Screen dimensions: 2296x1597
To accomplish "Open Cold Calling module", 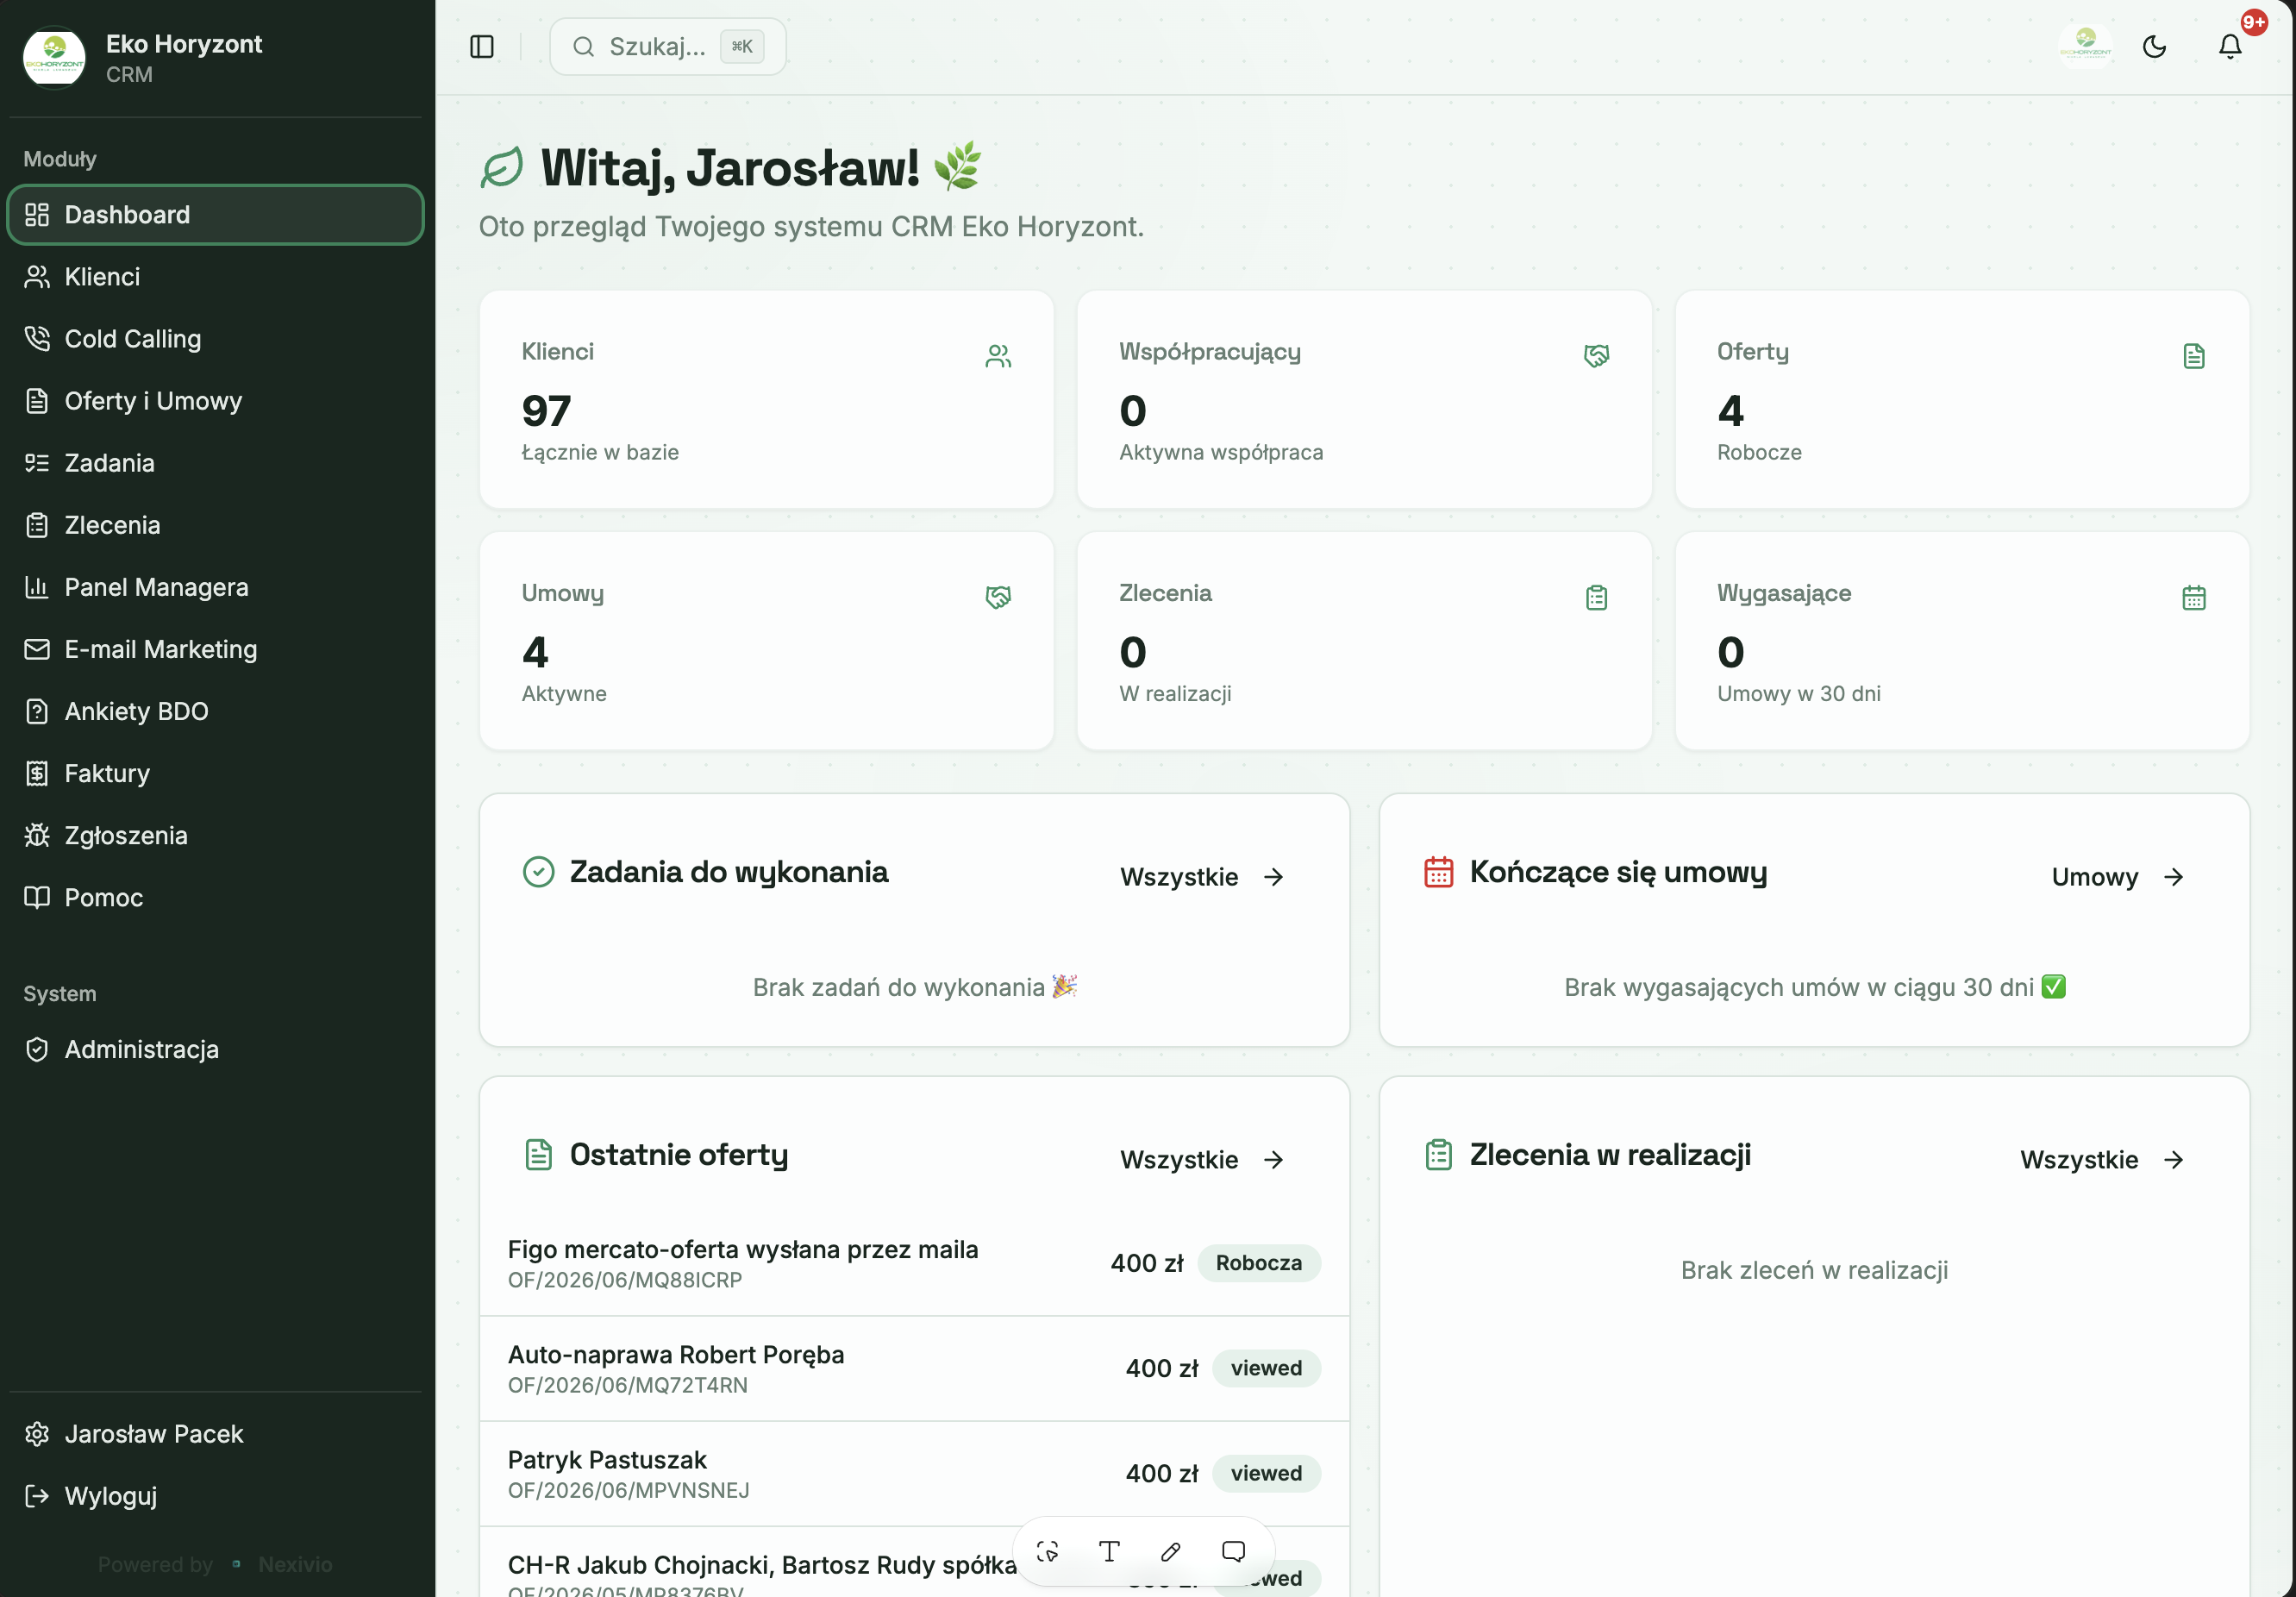I will click(x=215, y=339).
